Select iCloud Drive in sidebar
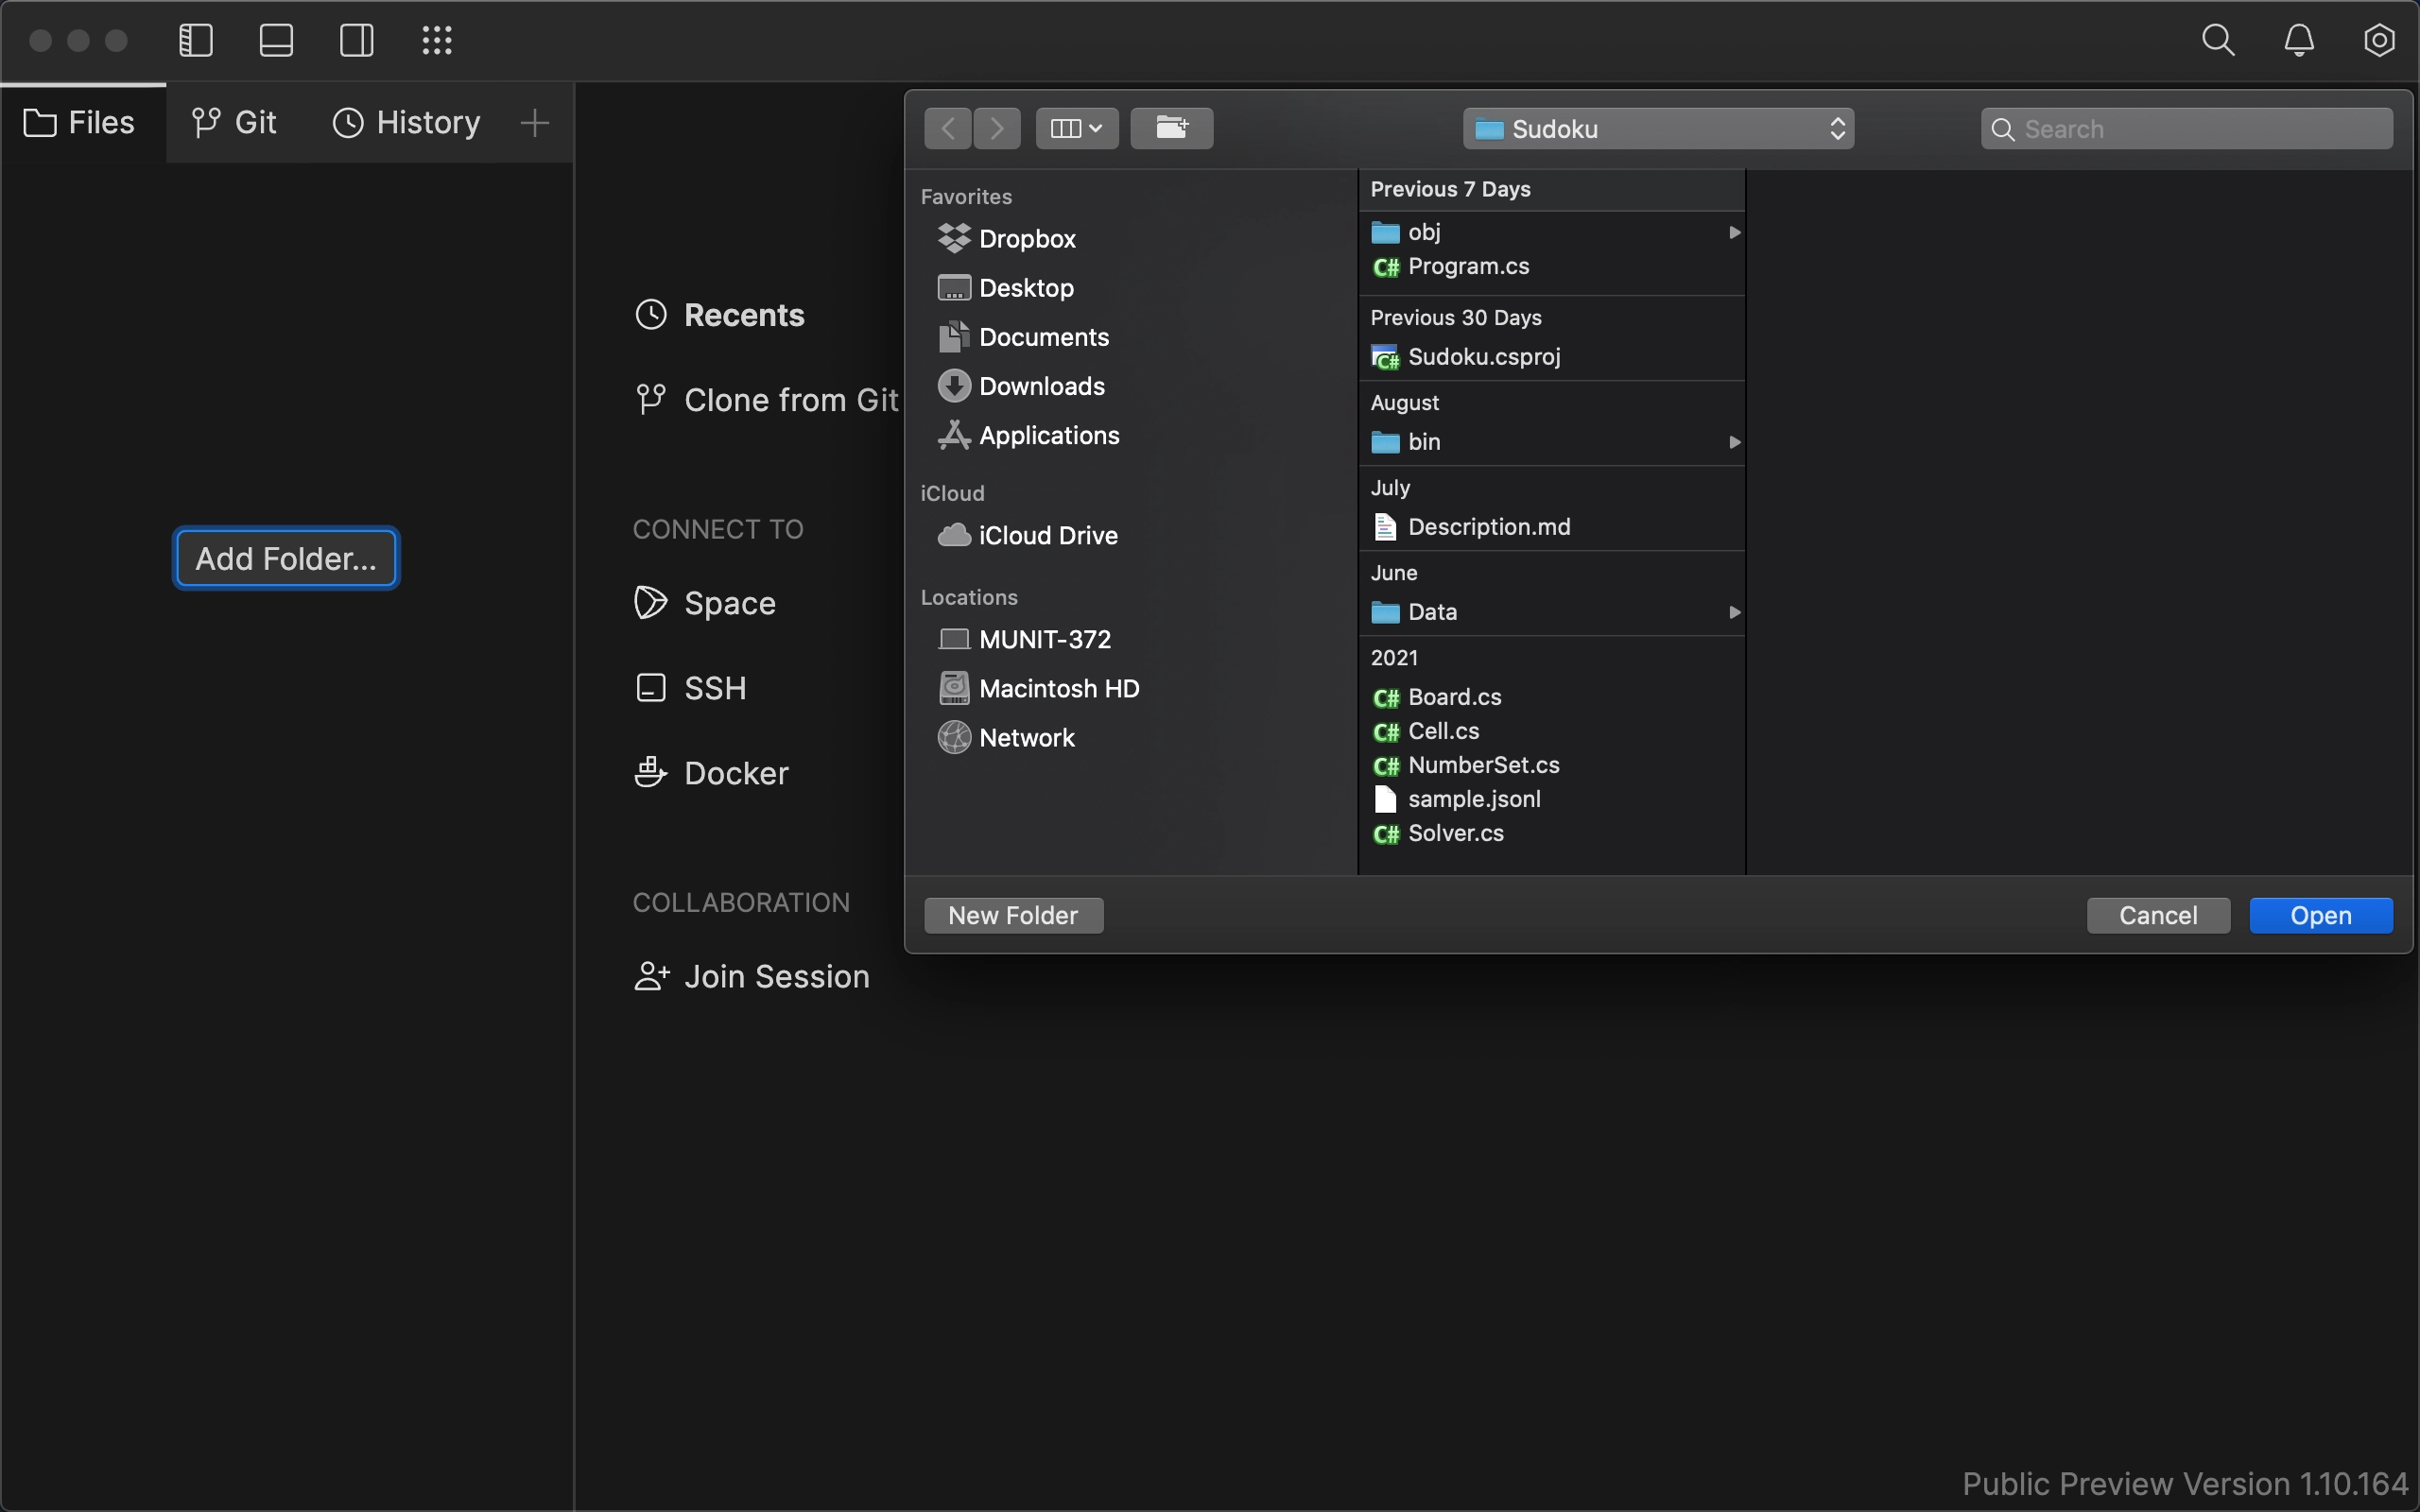The height and width of the screenshot is (1512, 2420). [x=1046, y=537]
